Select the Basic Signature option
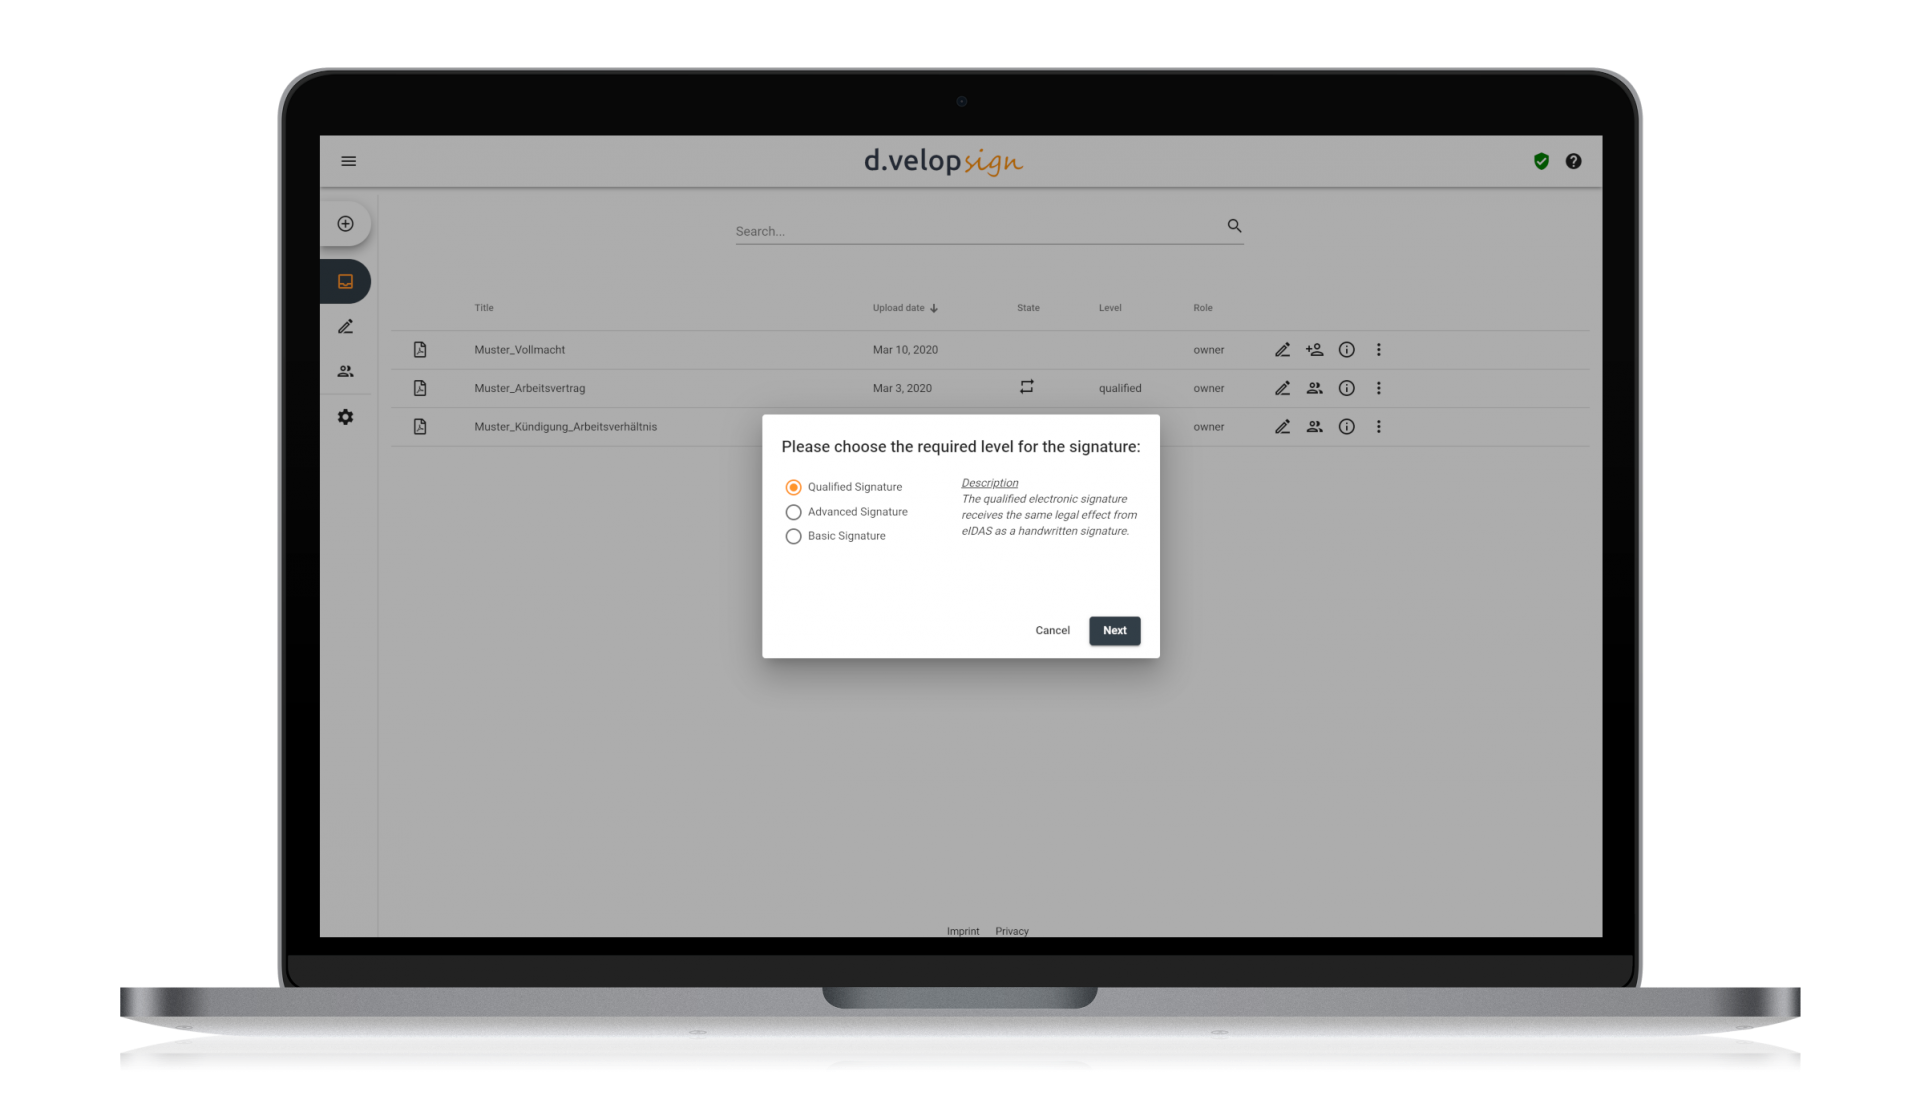 click(x=793, y=536)
